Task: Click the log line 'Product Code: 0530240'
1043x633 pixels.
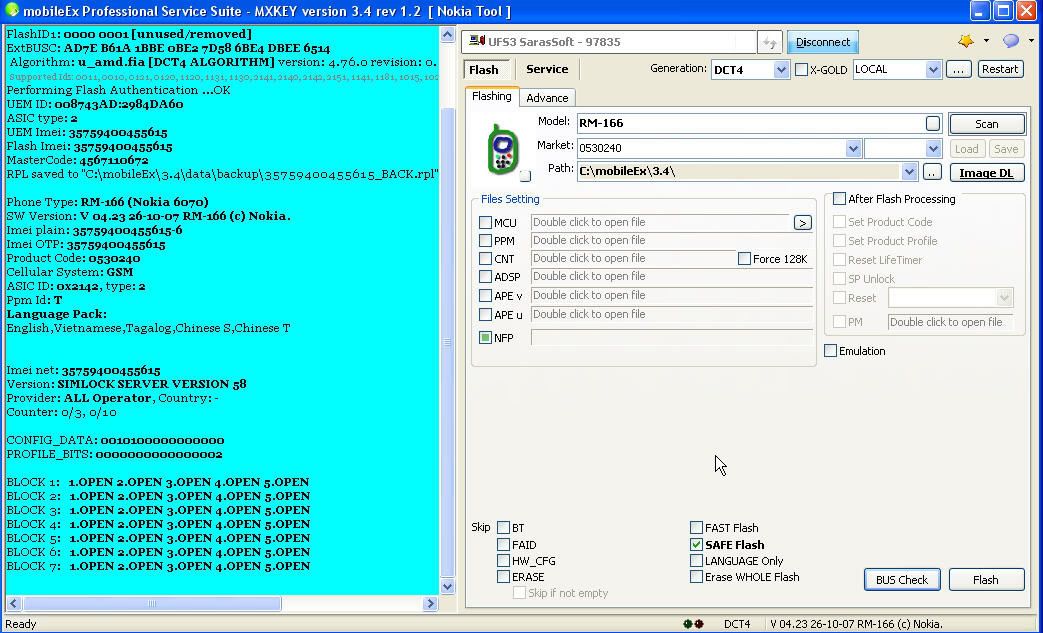Action: [x=73, y=258]
